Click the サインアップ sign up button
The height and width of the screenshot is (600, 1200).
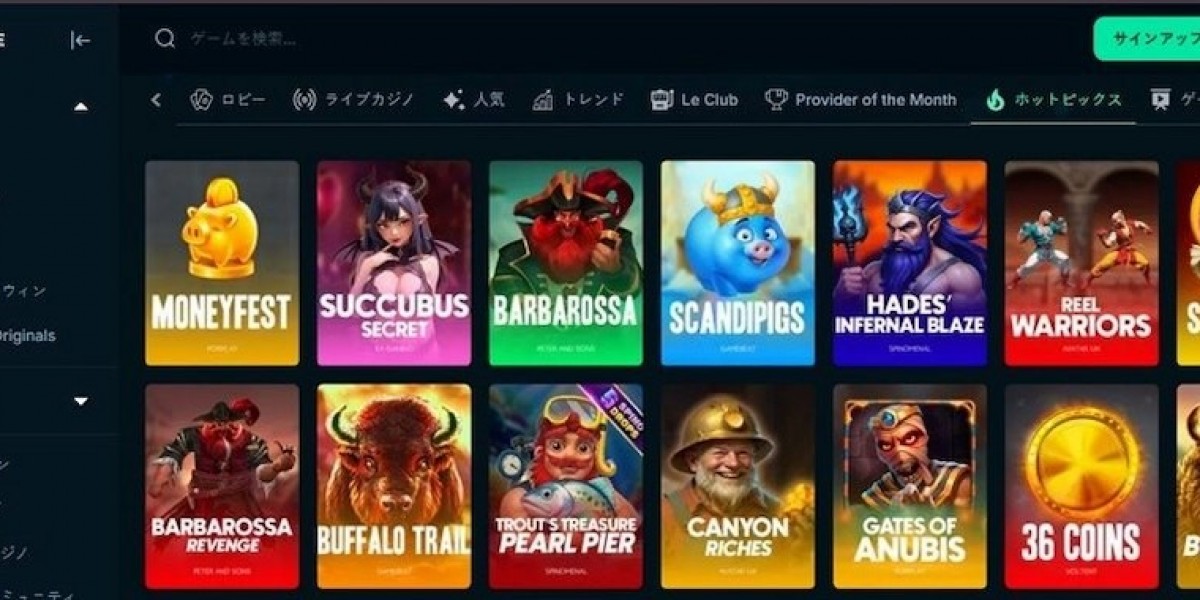[x=1147, y=39]
